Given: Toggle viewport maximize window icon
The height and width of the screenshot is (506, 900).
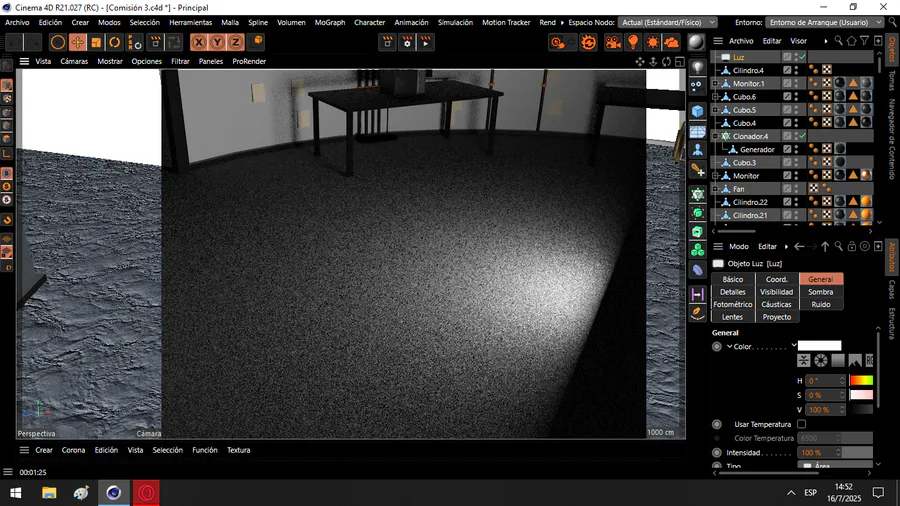Looking at the screenshot, I should [680, 61].
